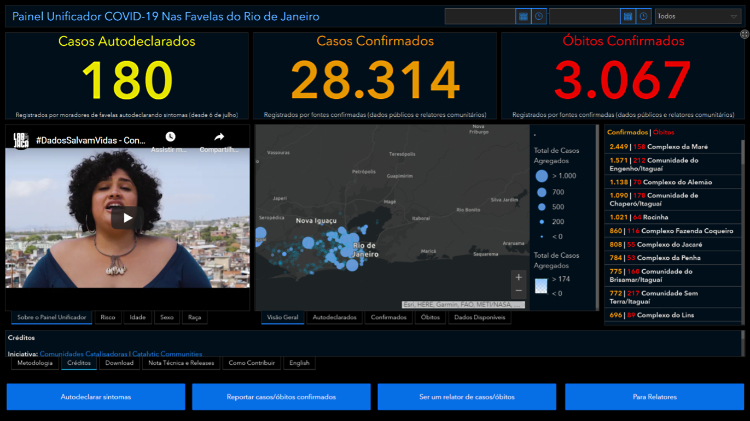The width and height of the screenshot is (750, 421).
Task: Click the video share arrow icon
Action: (x=219, y=137)
